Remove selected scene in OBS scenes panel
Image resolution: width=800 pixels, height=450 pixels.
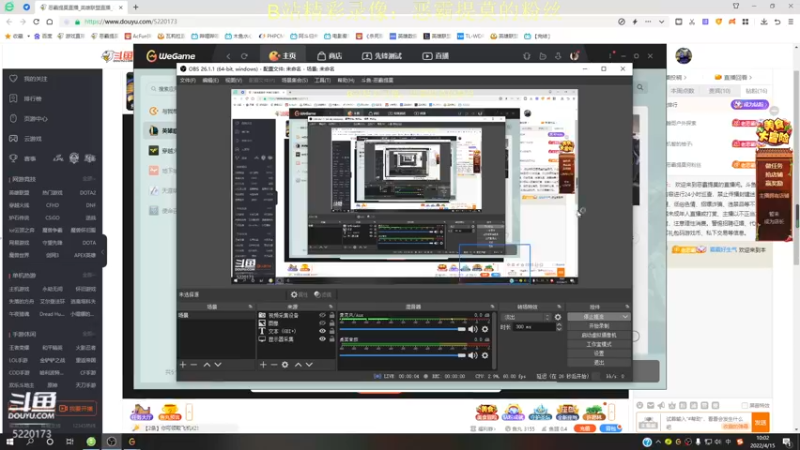(194, 365)
